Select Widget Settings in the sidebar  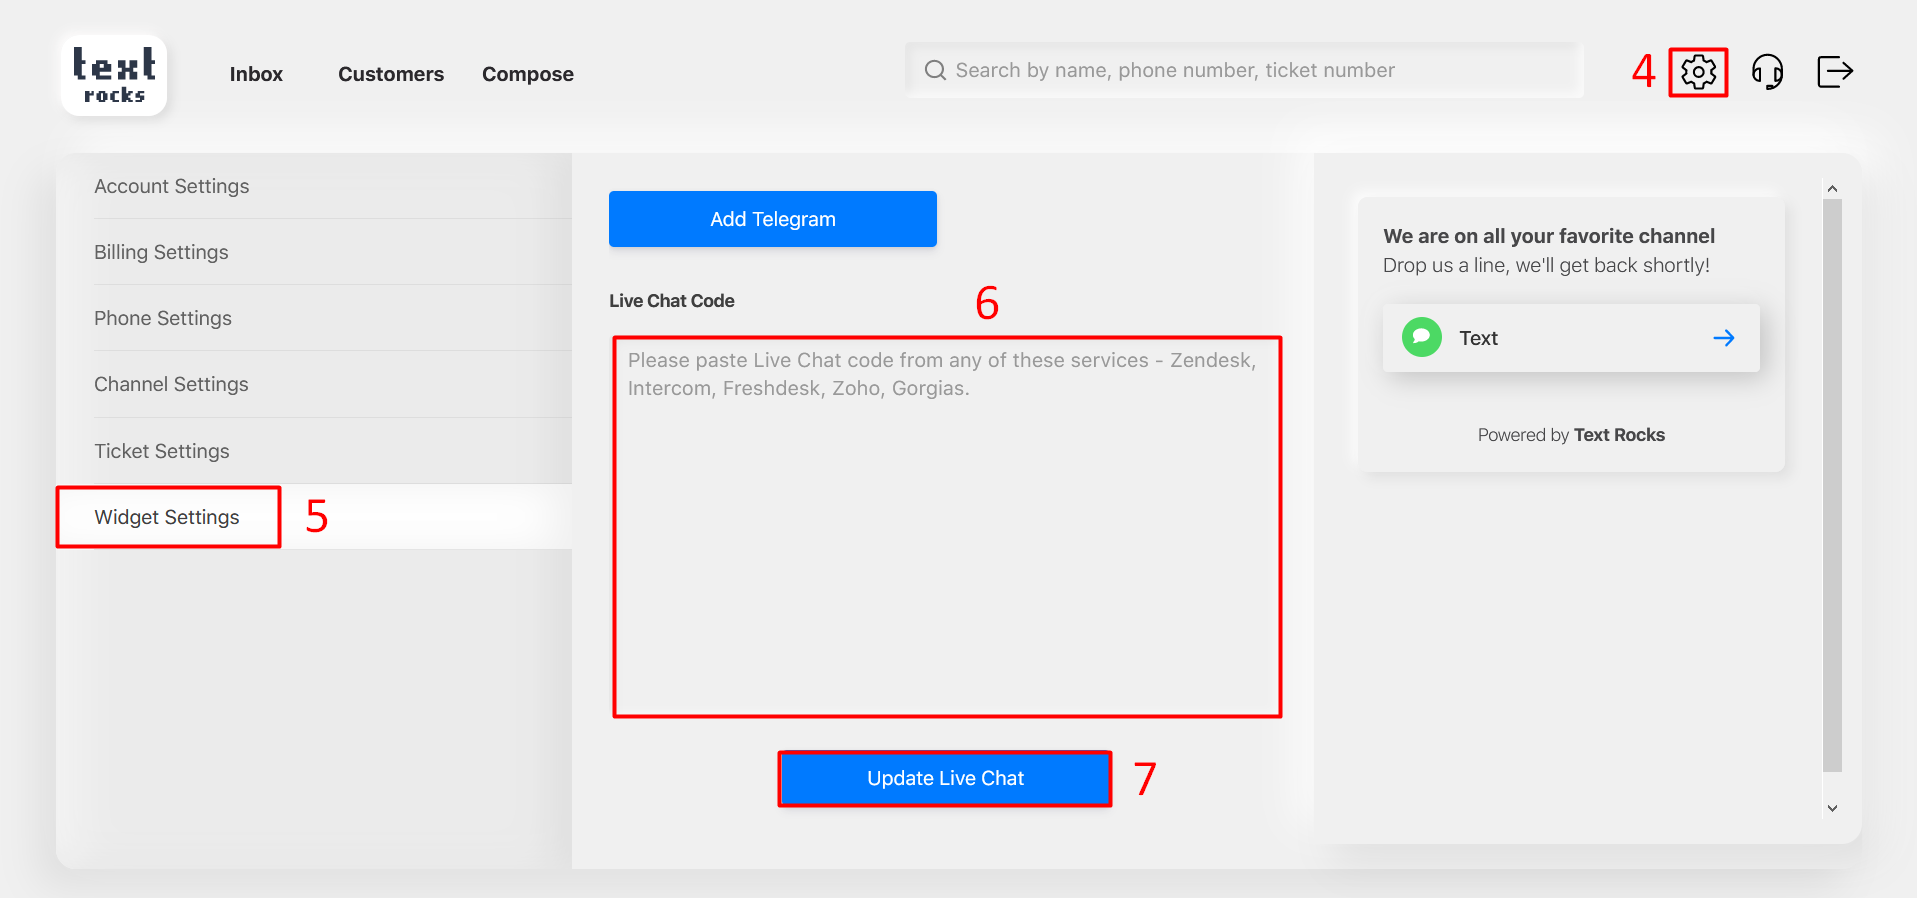(x=167, y=517)
